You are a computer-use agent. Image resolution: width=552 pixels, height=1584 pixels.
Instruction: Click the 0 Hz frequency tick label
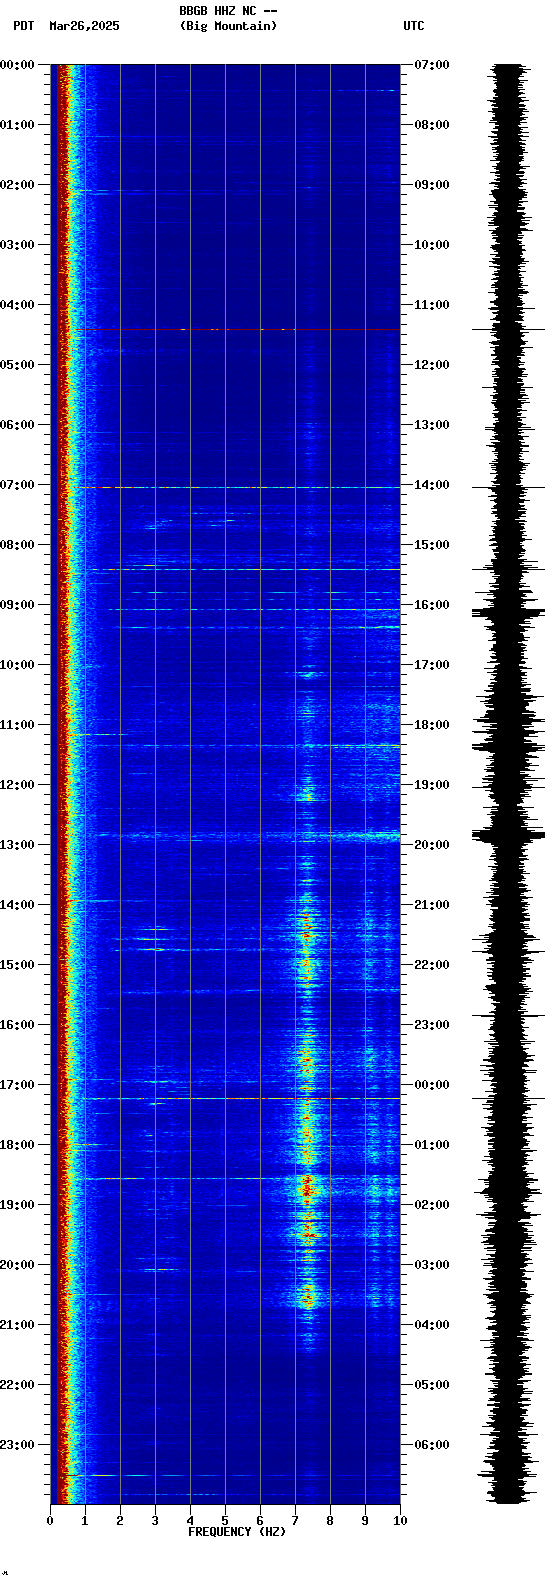tap(50, 1521)
